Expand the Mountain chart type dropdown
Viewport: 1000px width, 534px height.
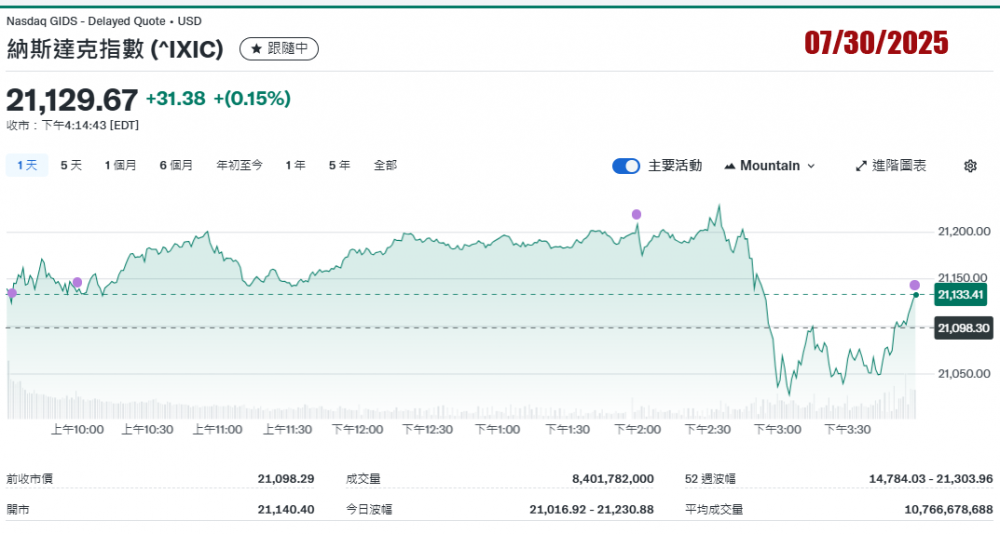click(x=811, y=166)
